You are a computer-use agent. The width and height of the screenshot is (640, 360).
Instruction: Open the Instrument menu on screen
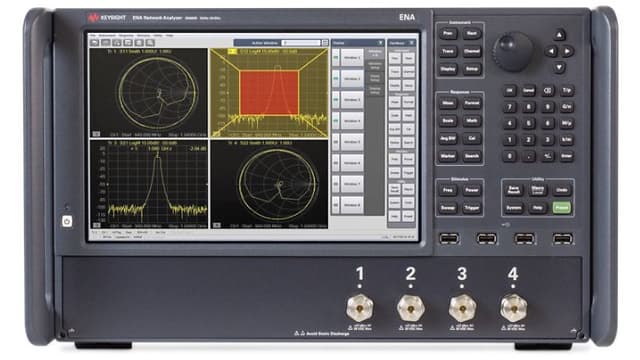107,36
